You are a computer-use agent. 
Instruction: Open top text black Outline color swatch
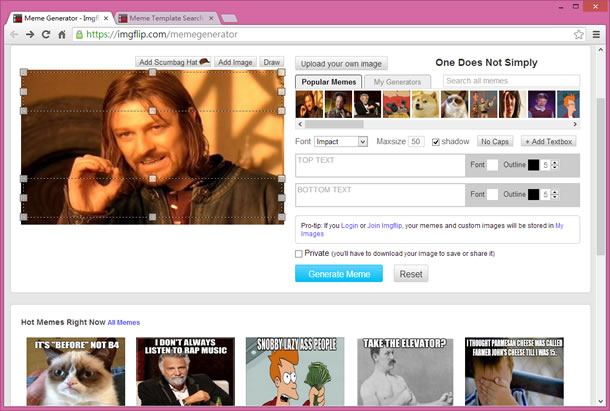click(x=533, y=165)
